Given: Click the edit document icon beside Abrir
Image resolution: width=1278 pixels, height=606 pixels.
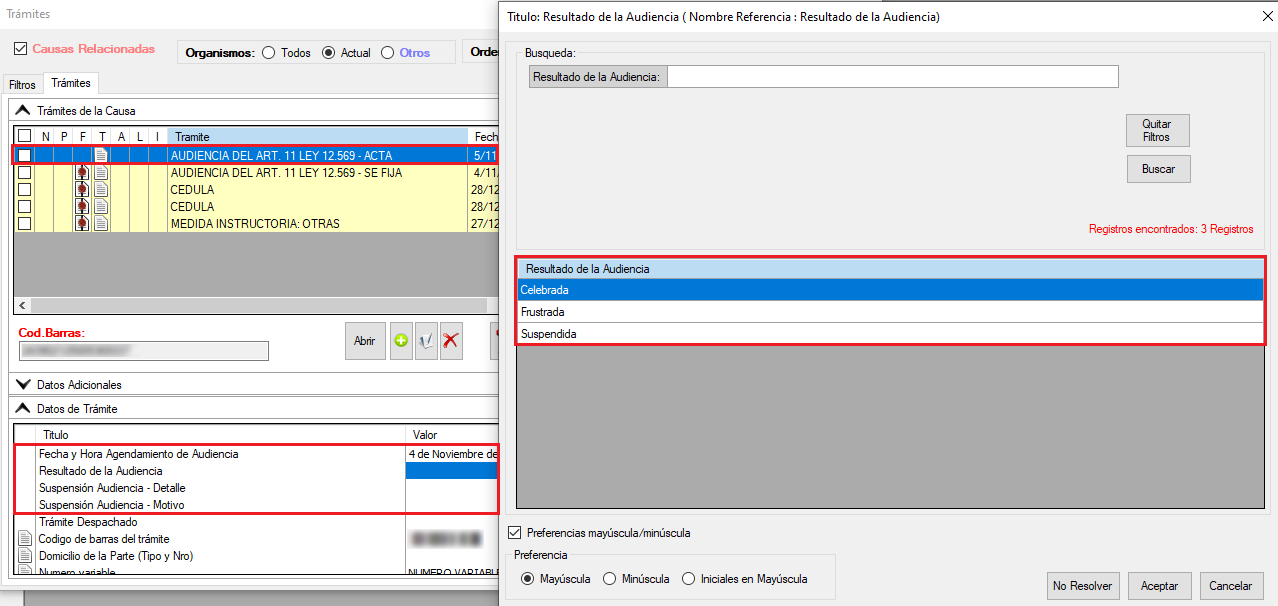Looking at the screenshot, I should pos(426,341).
